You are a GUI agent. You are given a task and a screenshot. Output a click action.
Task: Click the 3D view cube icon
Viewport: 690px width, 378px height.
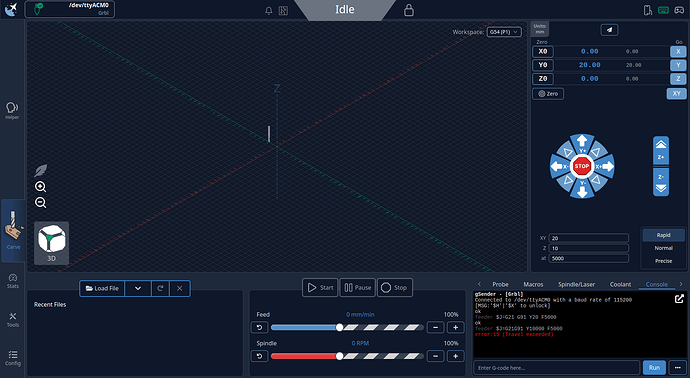tap(51, 242)
